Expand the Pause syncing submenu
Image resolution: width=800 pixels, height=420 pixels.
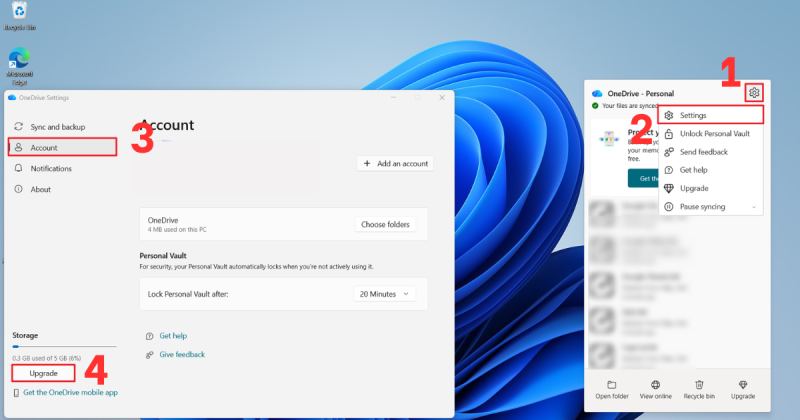(x=711, y=207)
